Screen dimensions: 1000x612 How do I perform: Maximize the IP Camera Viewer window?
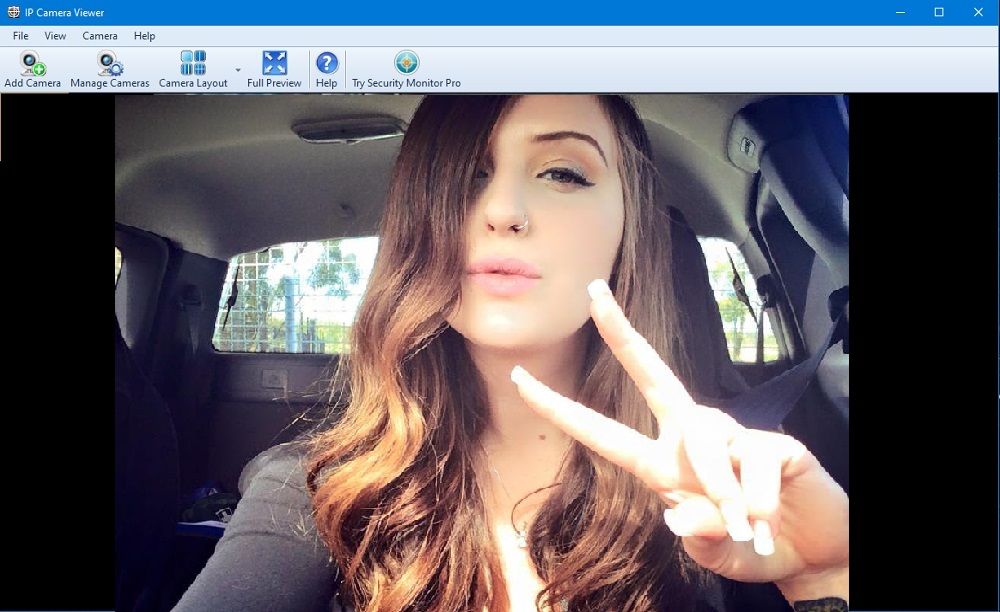tap(939, 12)
